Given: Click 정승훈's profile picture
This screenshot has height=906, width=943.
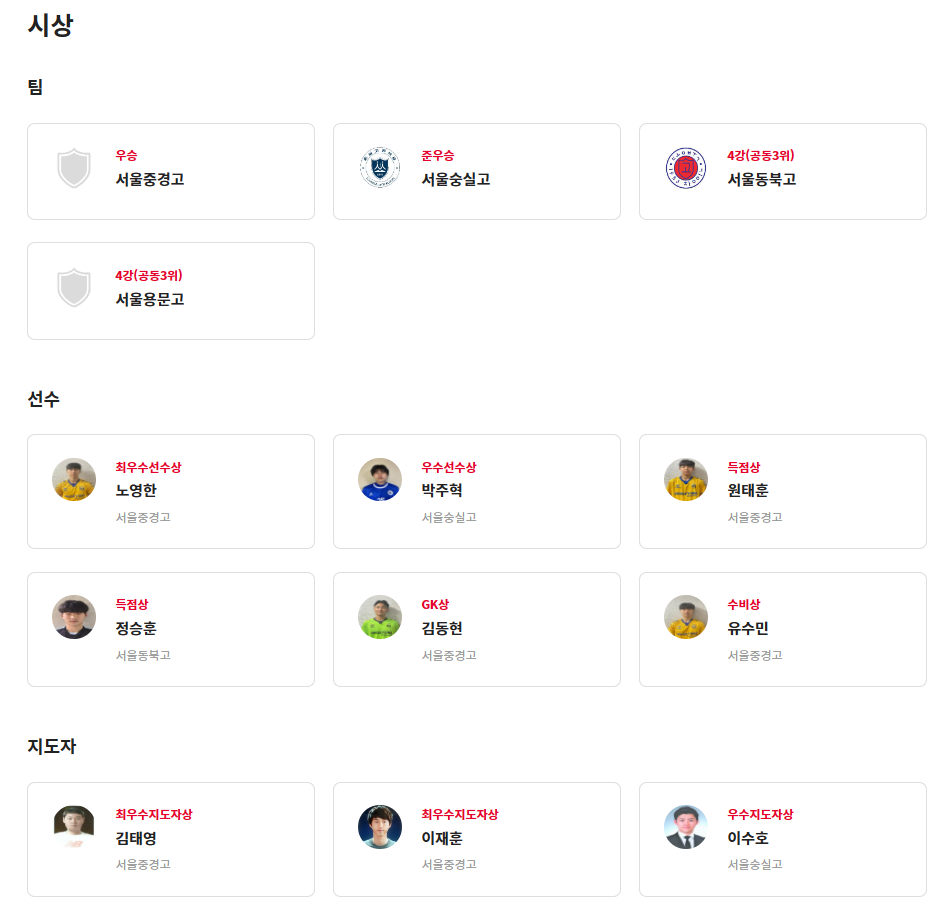Looking at the screenshot, I should [x=74, y=617].
